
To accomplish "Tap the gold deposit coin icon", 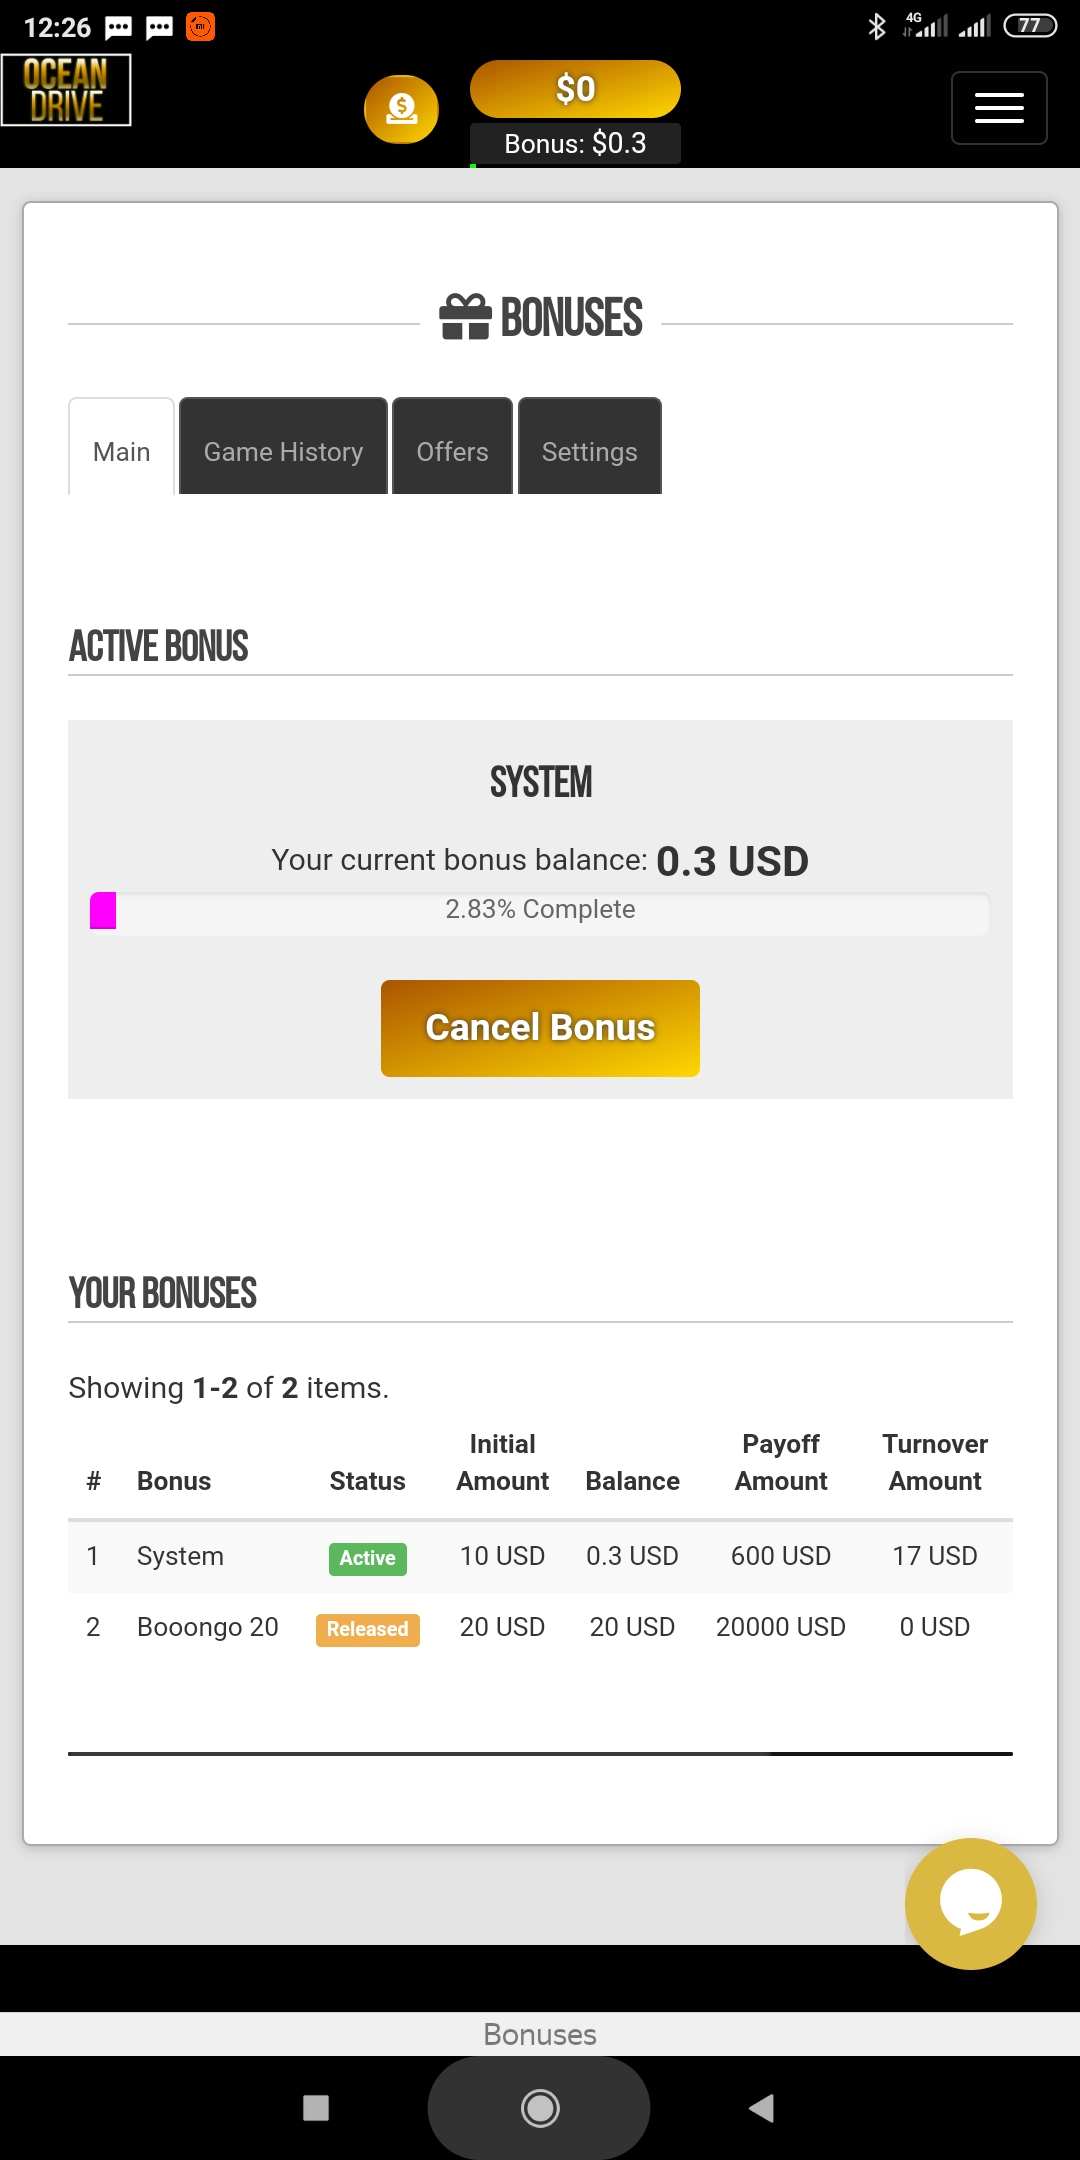I will pos(401,109).
